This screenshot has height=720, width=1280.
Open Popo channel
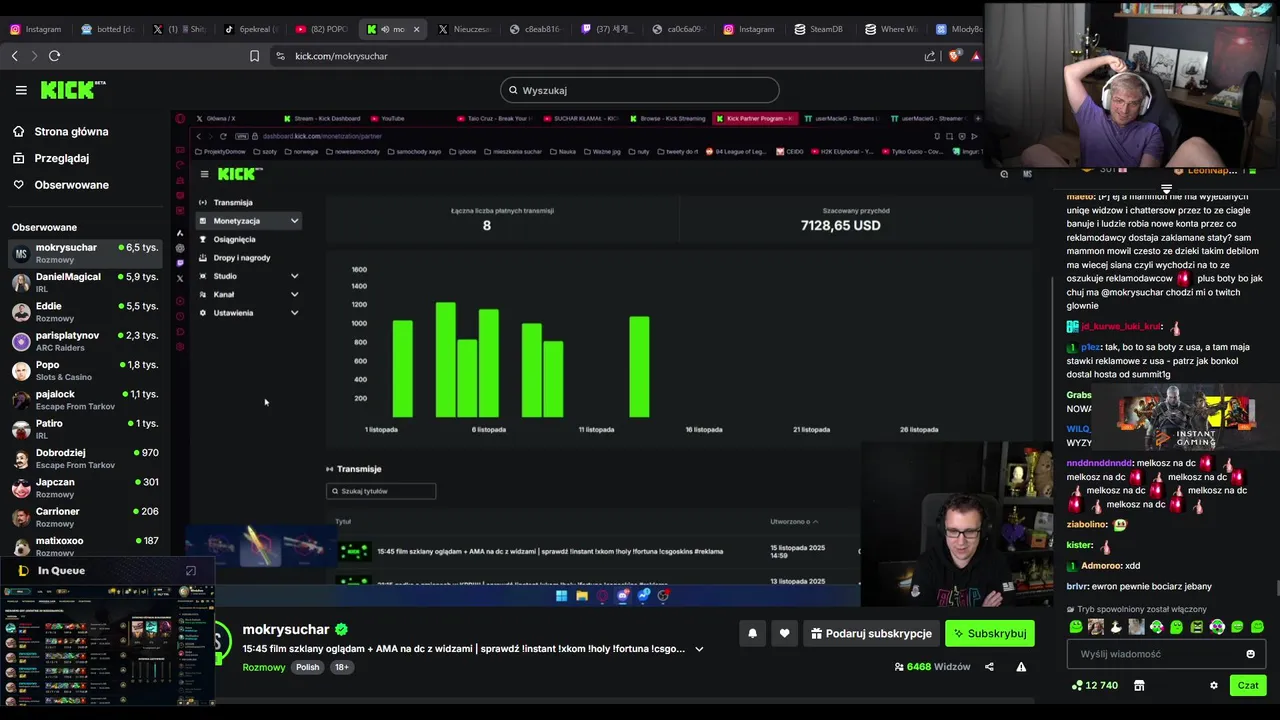click(x=85, y=371)
